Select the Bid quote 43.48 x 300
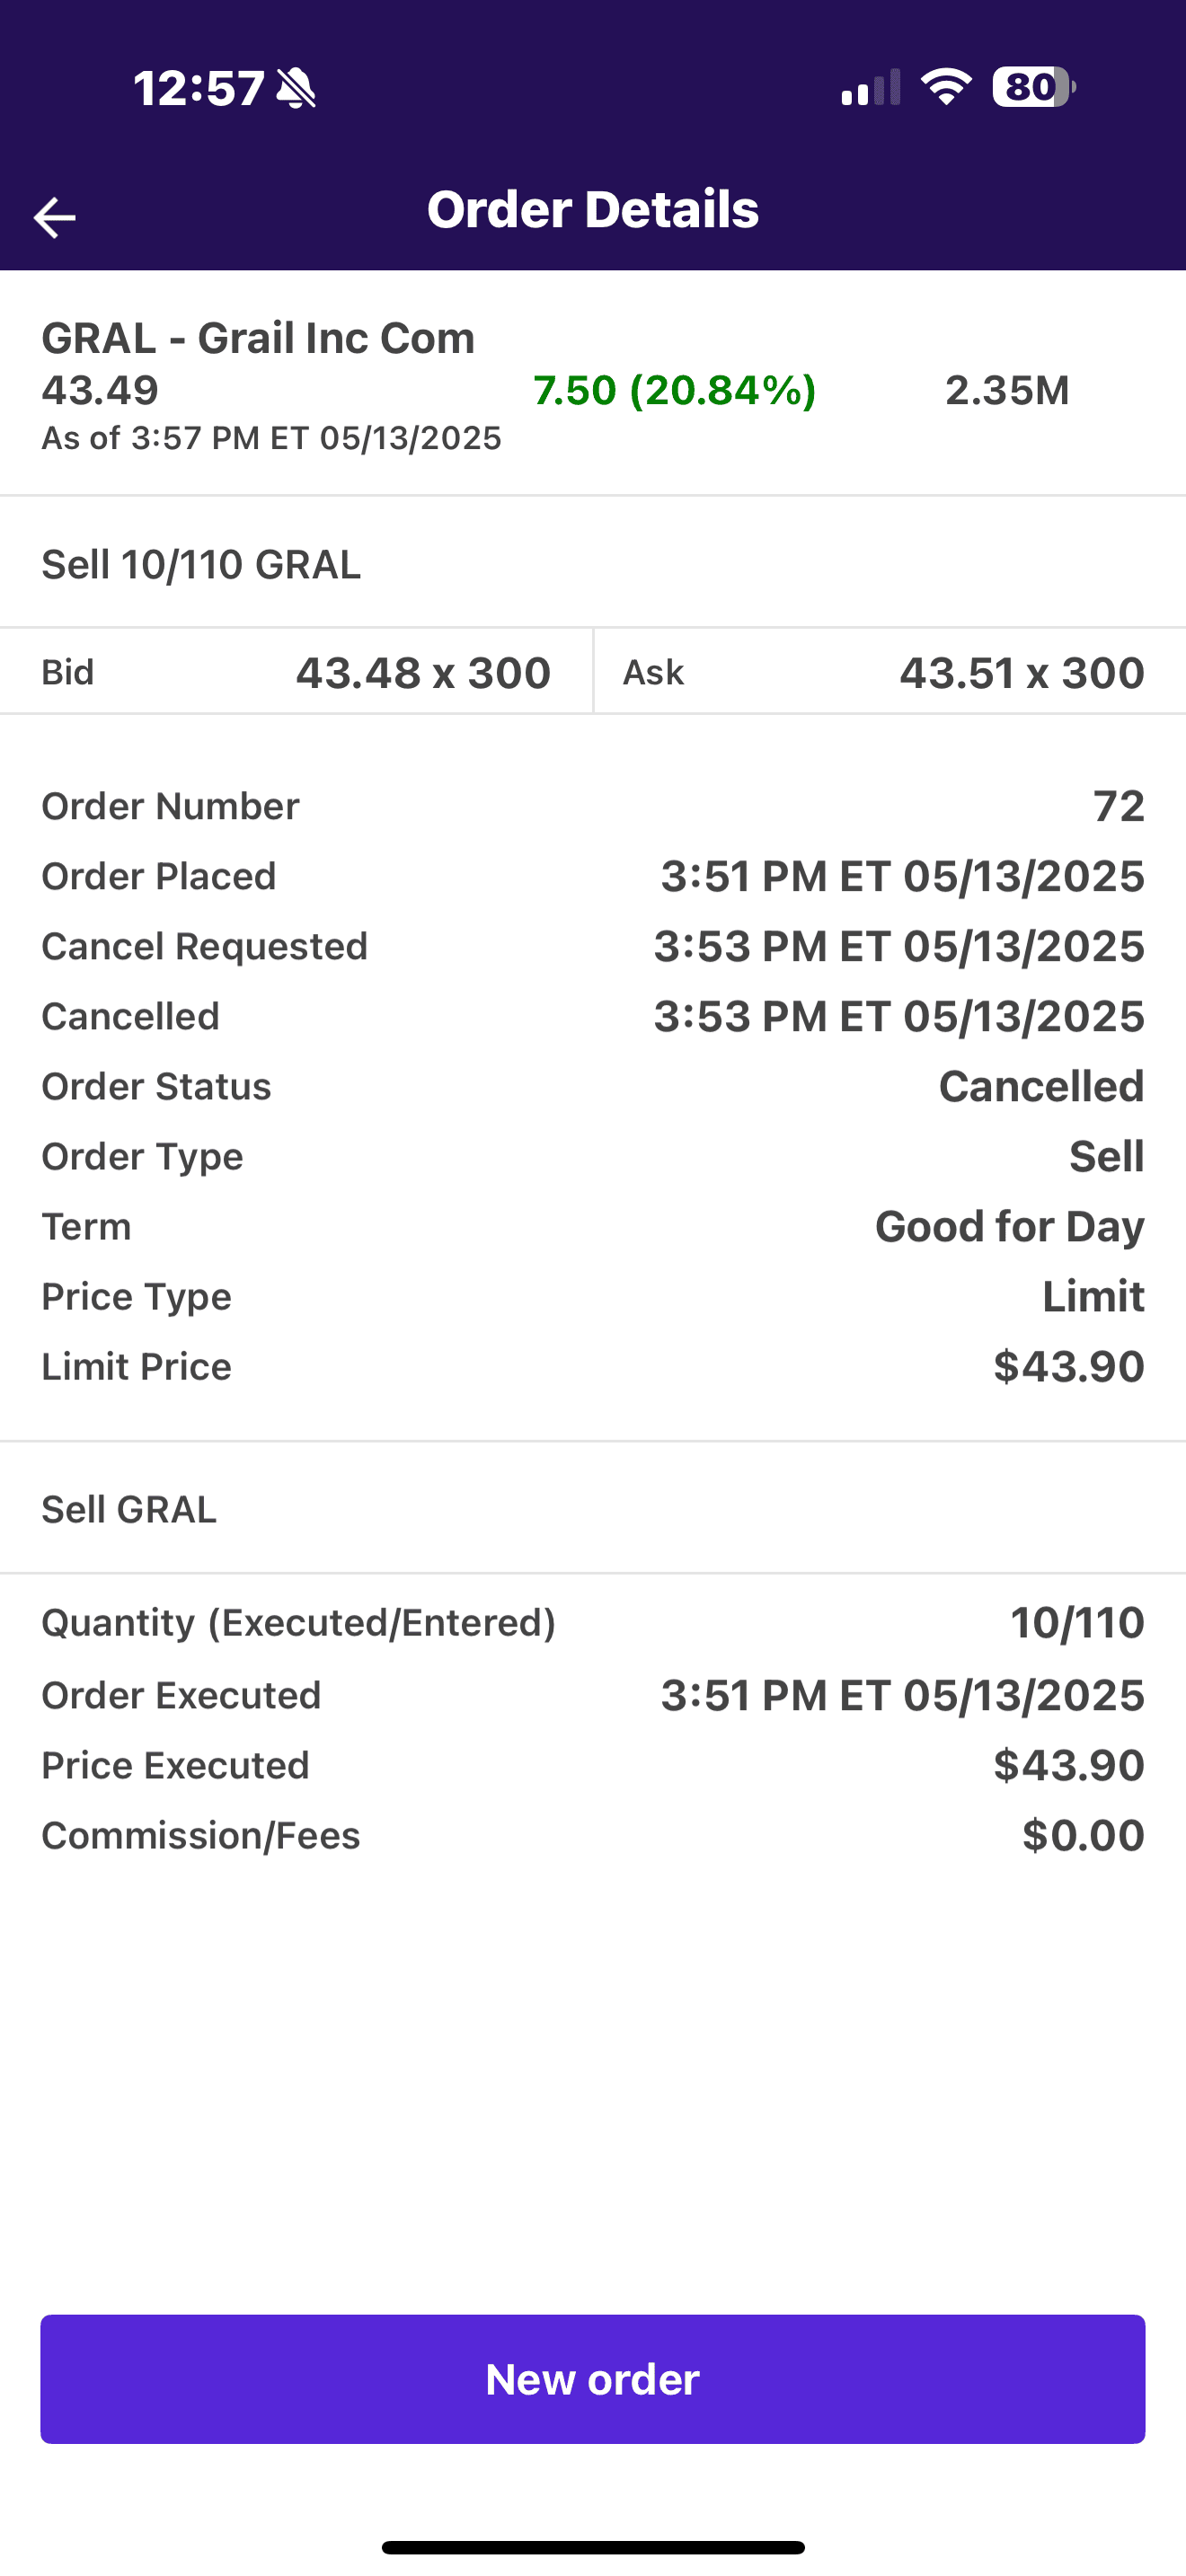This screenshot has width=1186, height=2576. point(423,673)
